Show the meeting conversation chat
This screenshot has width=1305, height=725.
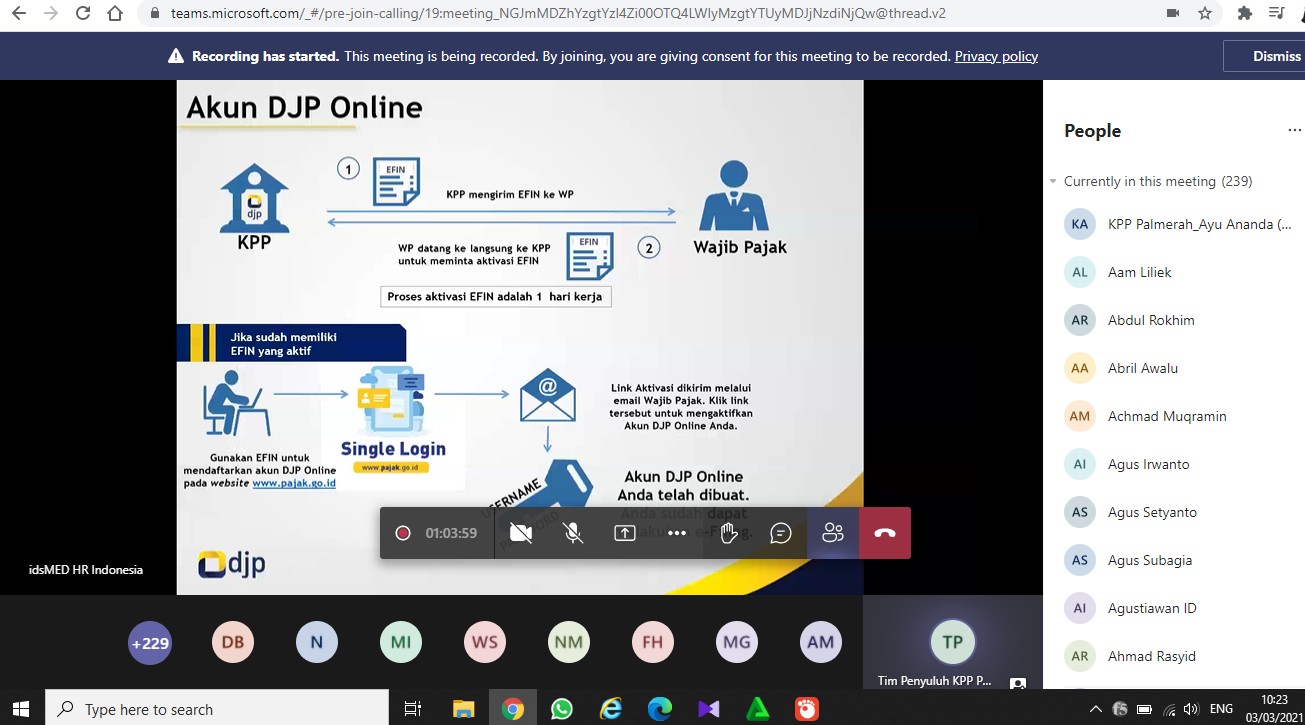click(781, 533)
